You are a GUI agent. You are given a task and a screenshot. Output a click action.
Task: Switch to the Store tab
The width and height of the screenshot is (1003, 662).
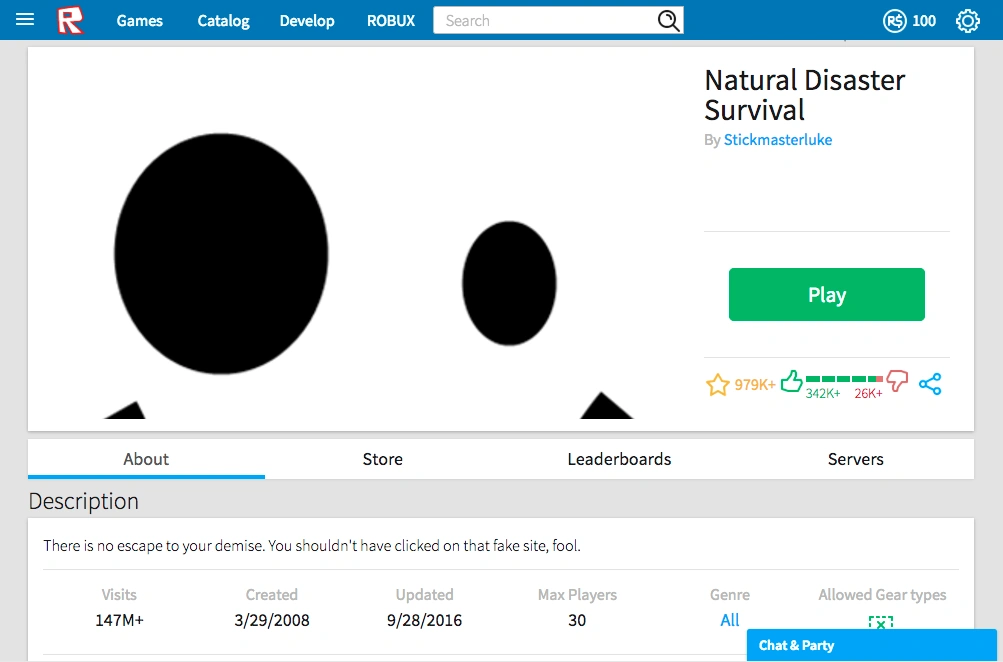point(383,459)
